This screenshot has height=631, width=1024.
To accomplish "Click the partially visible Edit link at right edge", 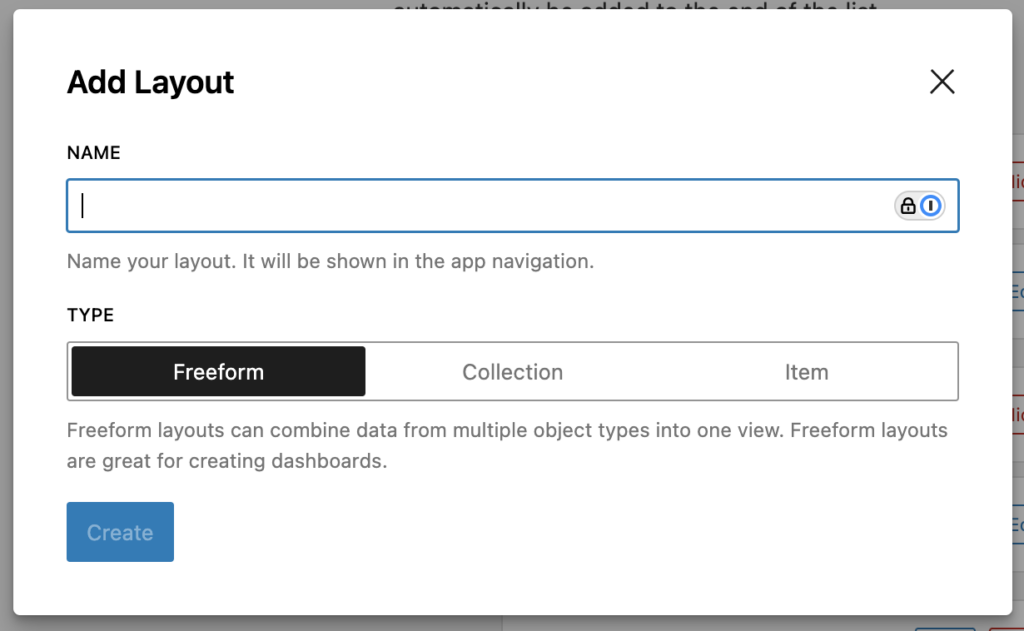I will 1019,293.
